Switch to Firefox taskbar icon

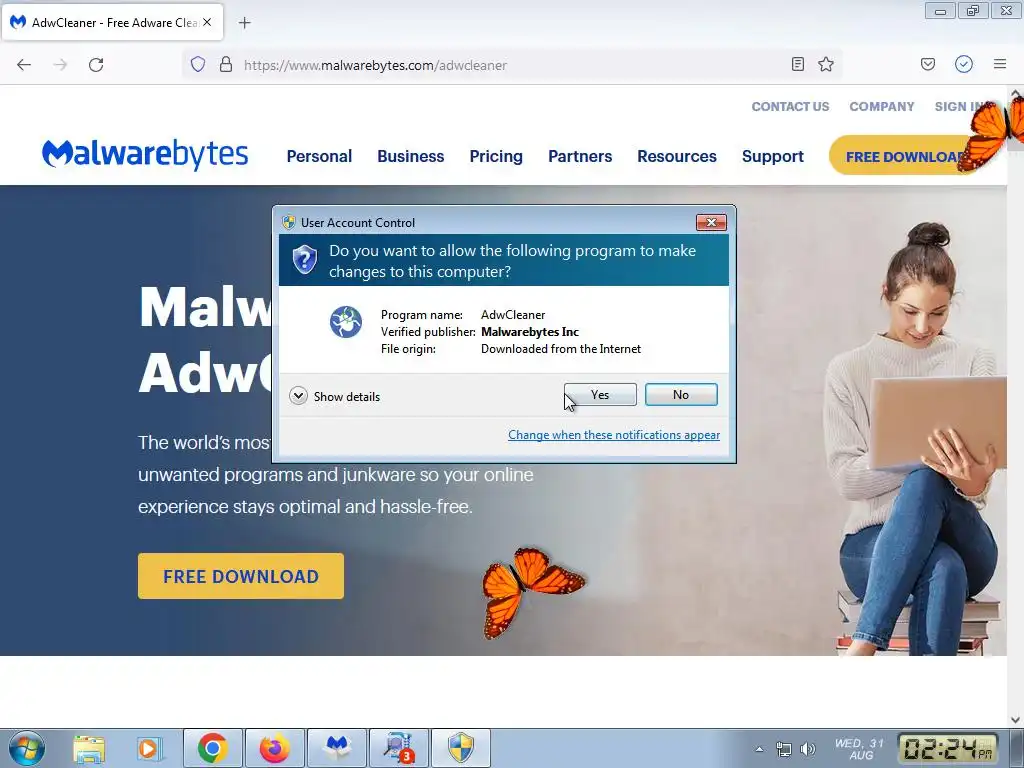(x=274, y=748)
